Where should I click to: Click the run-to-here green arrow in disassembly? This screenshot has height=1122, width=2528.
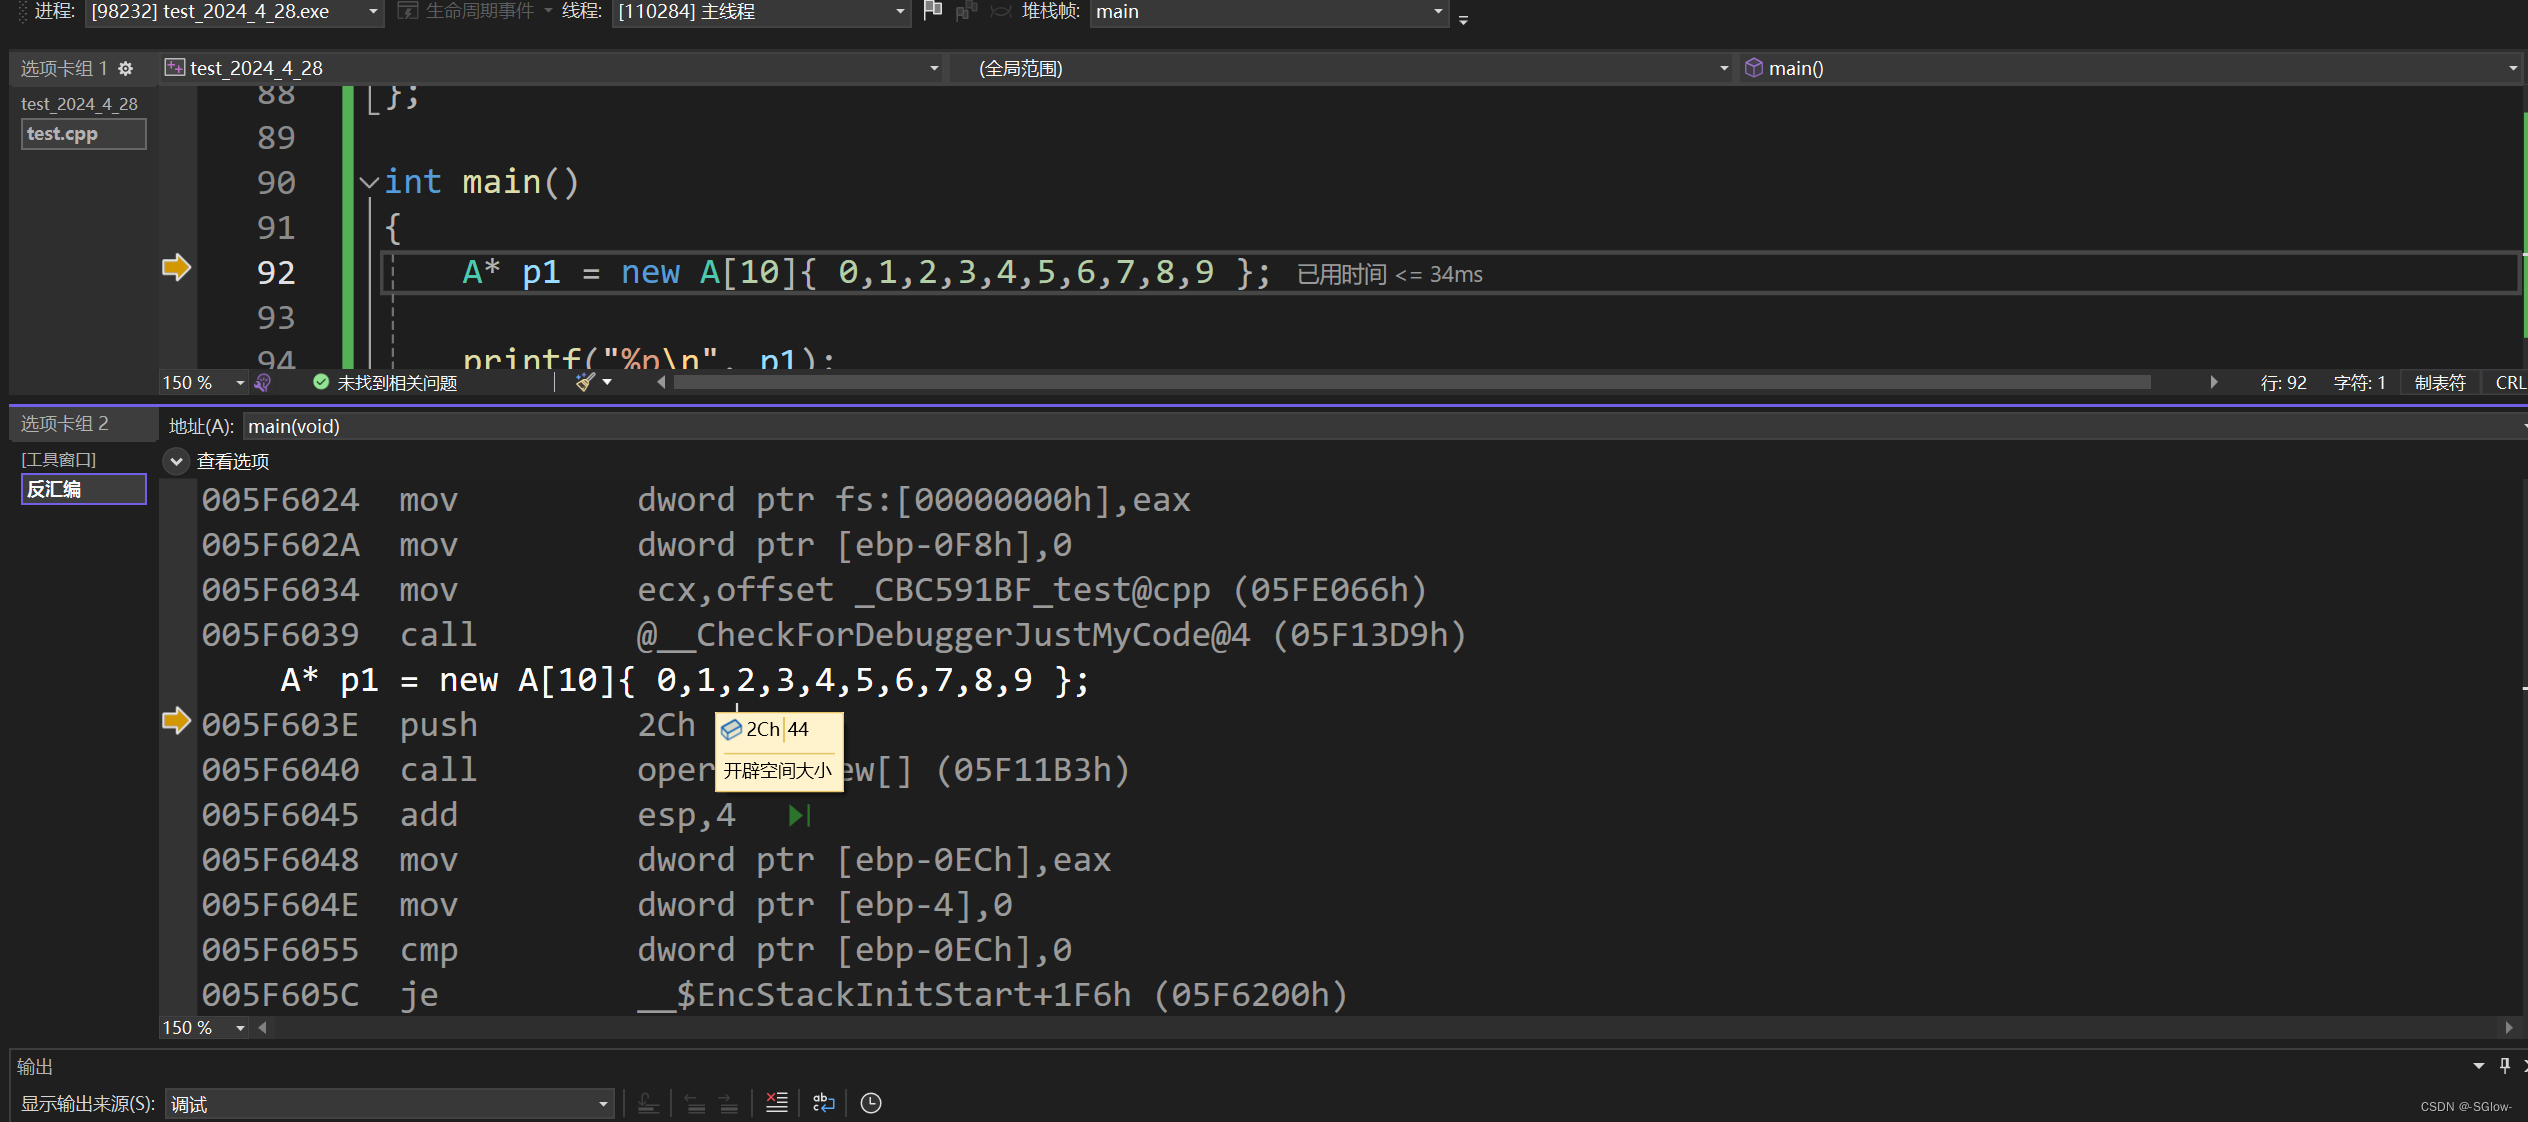[799, 816]
